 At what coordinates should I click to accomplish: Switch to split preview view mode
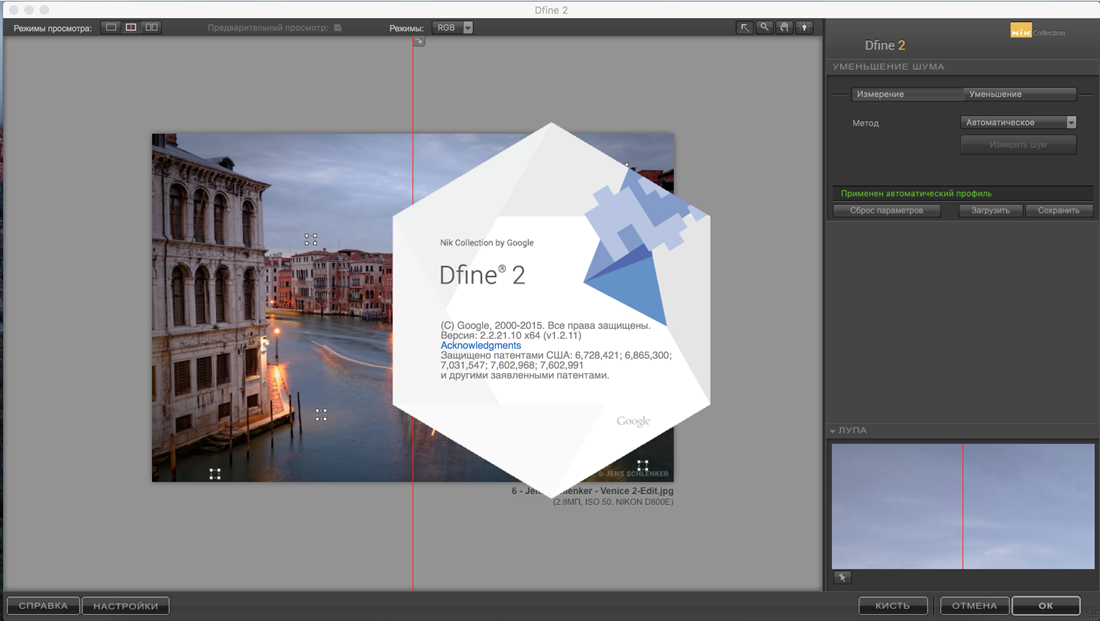coord(131,27)
